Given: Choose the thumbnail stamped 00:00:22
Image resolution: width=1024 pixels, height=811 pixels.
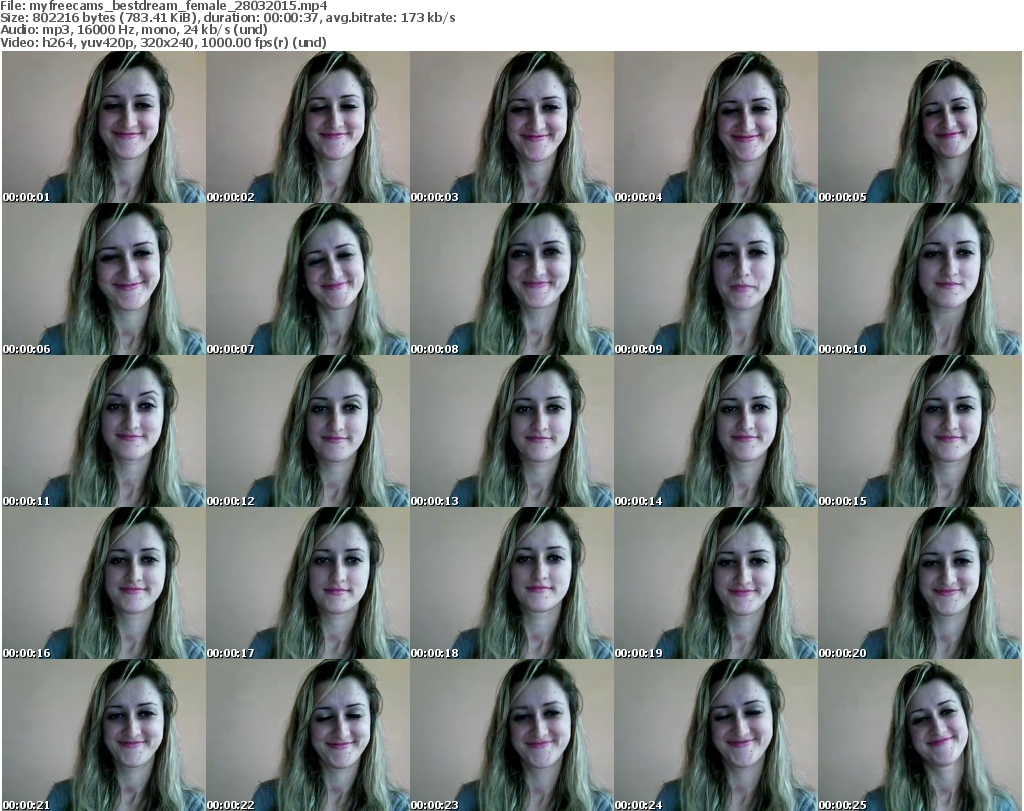Looking at the screenshot, I should coord(308,735).
